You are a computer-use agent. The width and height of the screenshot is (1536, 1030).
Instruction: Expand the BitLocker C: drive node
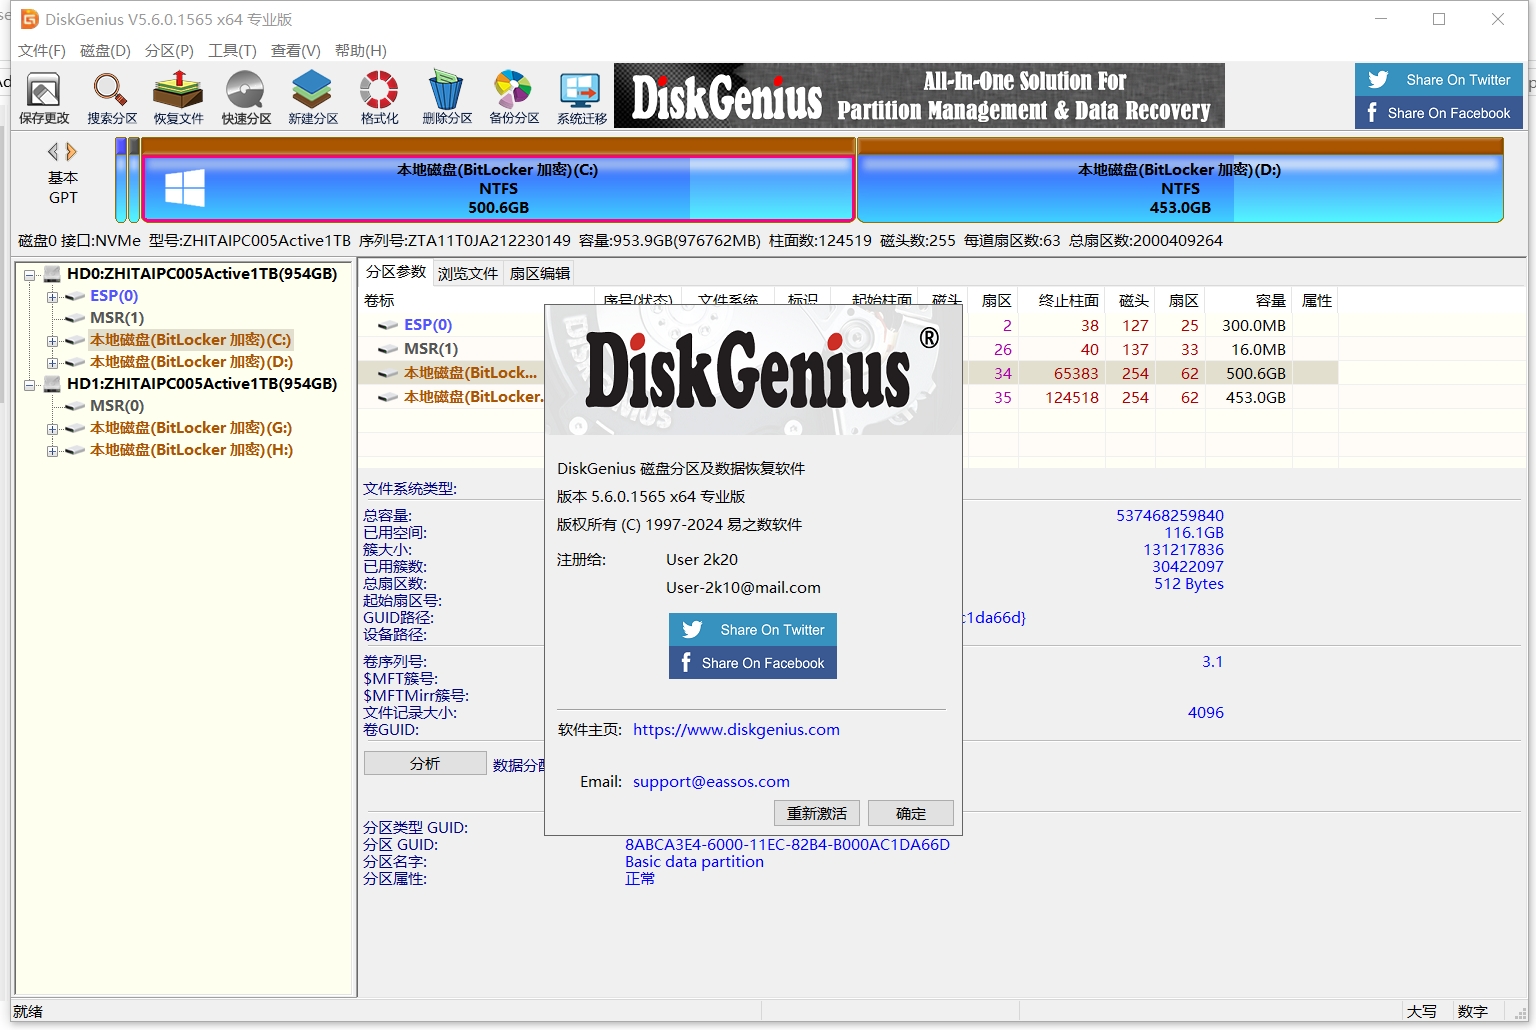point(51,340)
